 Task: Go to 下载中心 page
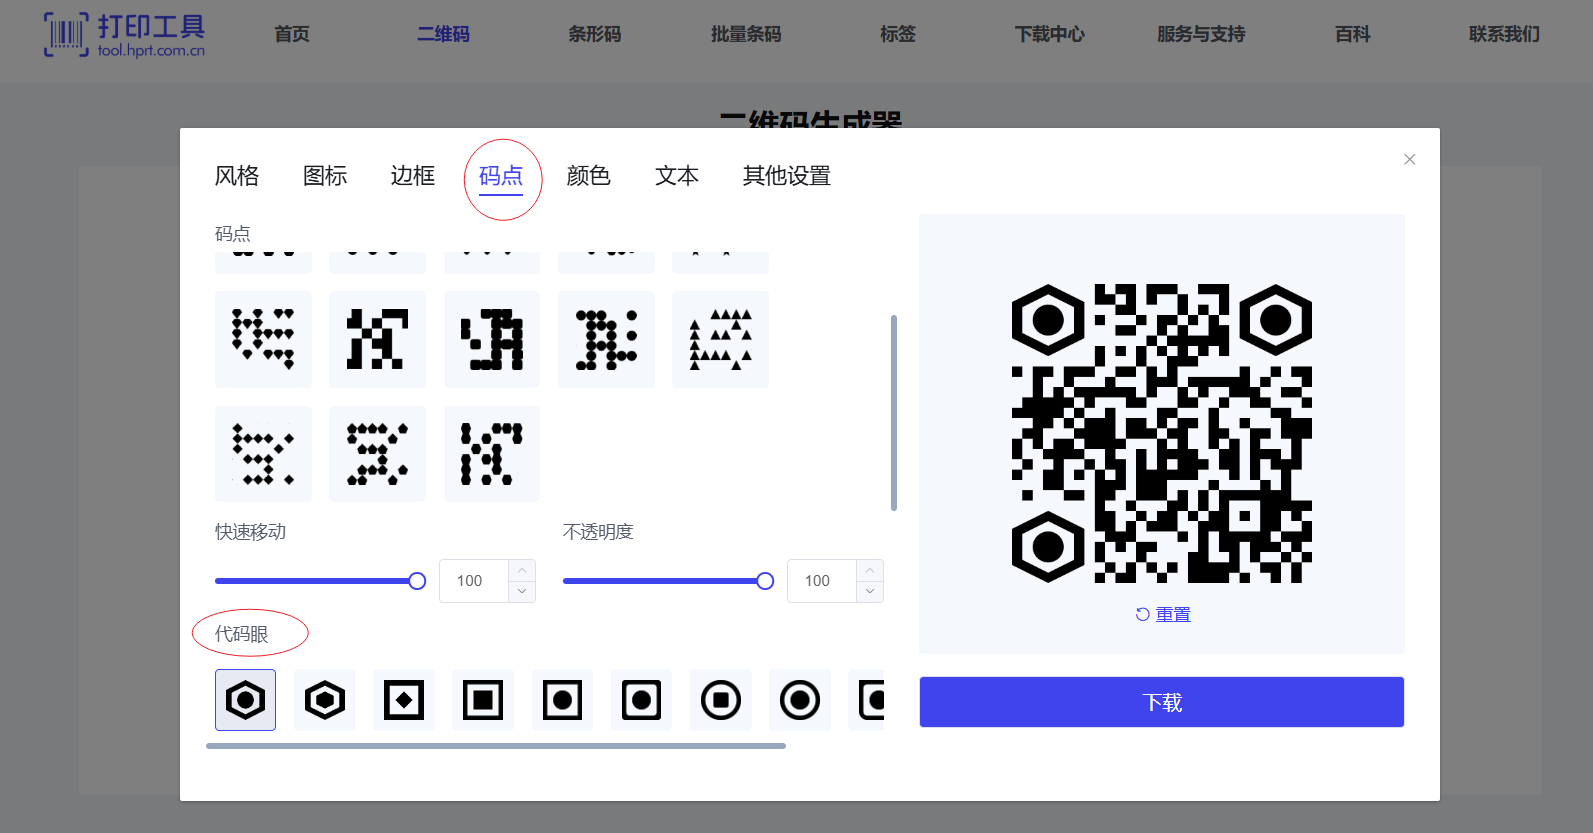(1049, 34)
